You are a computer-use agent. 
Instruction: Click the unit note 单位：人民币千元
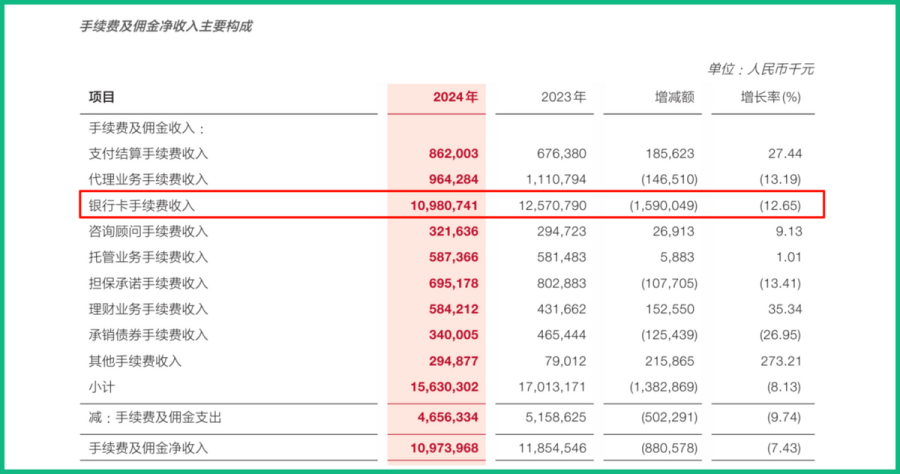click(x=760, y=68)
